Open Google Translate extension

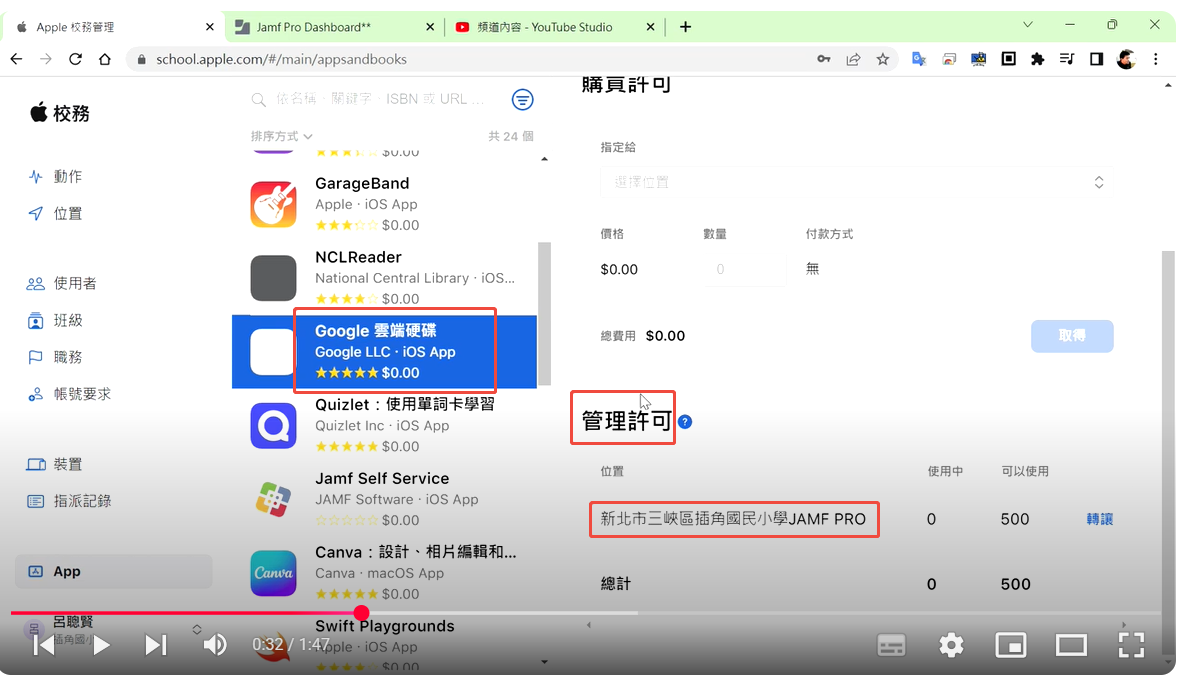click(x=919, y=59)
